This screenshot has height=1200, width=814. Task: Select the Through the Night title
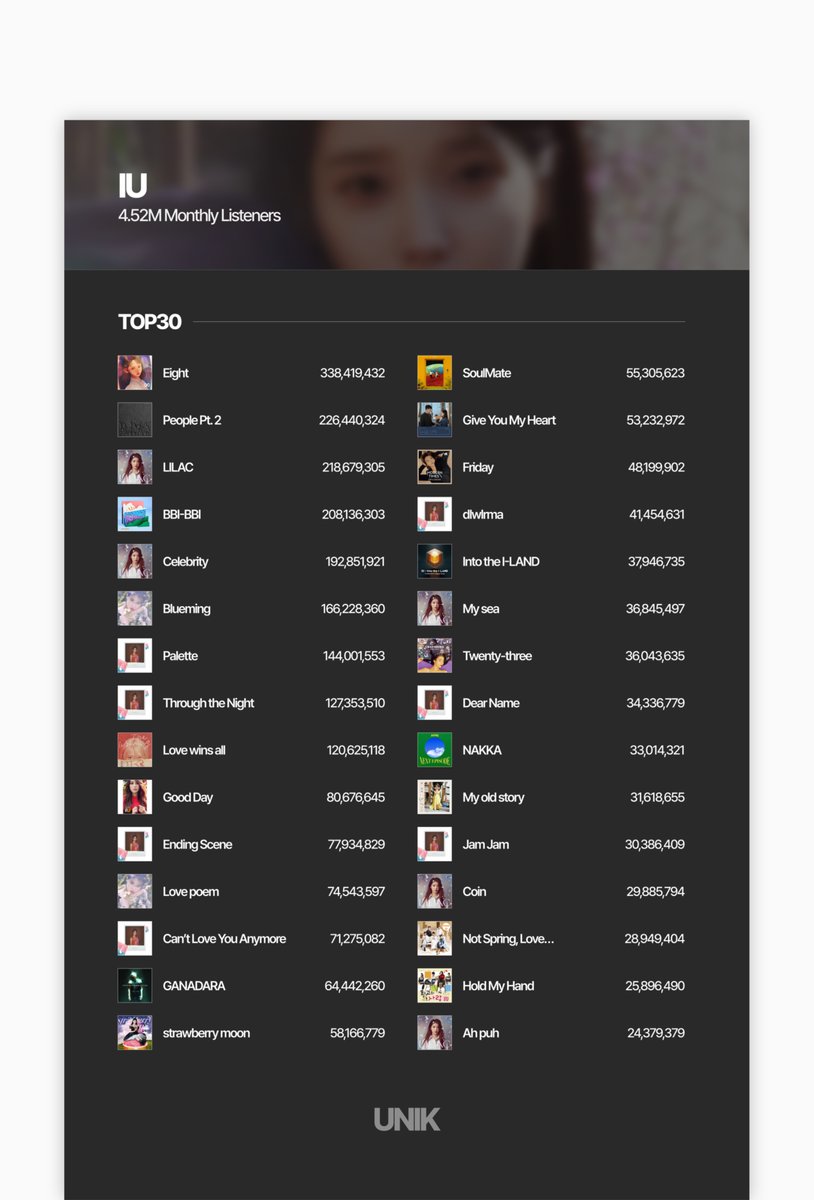point(209,703)
